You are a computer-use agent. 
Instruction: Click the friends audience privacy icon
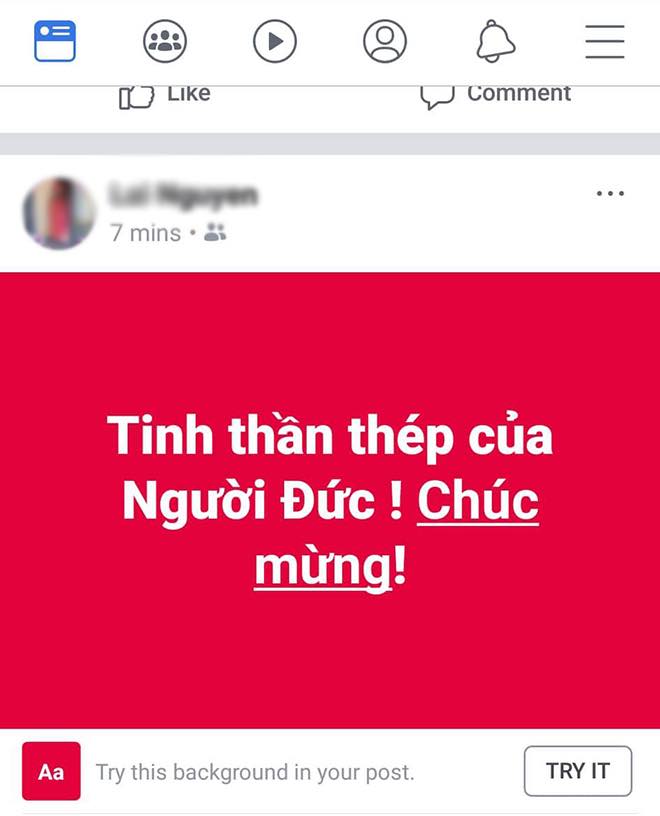215,232
